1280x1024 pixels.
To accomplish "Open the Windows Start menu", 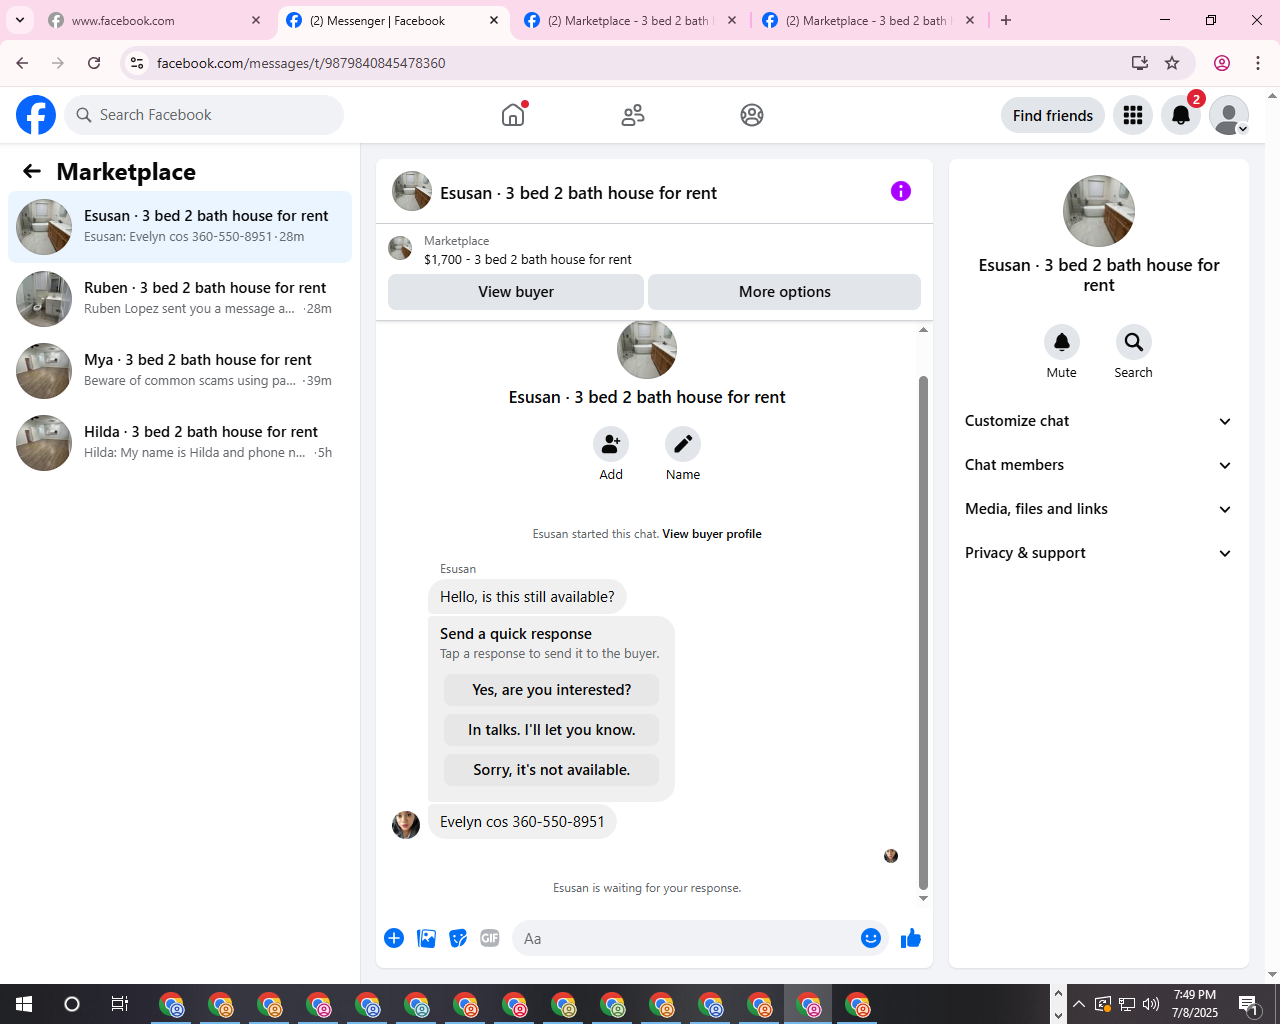I will (x=24, y=1004).
